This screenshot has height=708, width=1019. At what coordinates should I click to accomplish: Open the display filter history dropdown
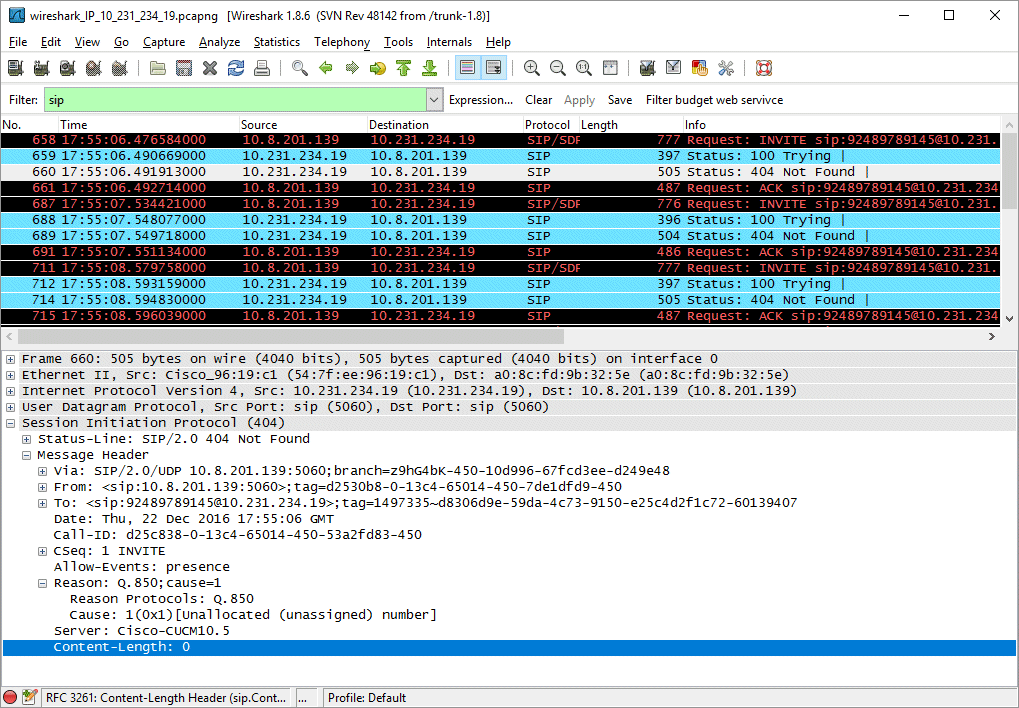[x=435, y=100]
